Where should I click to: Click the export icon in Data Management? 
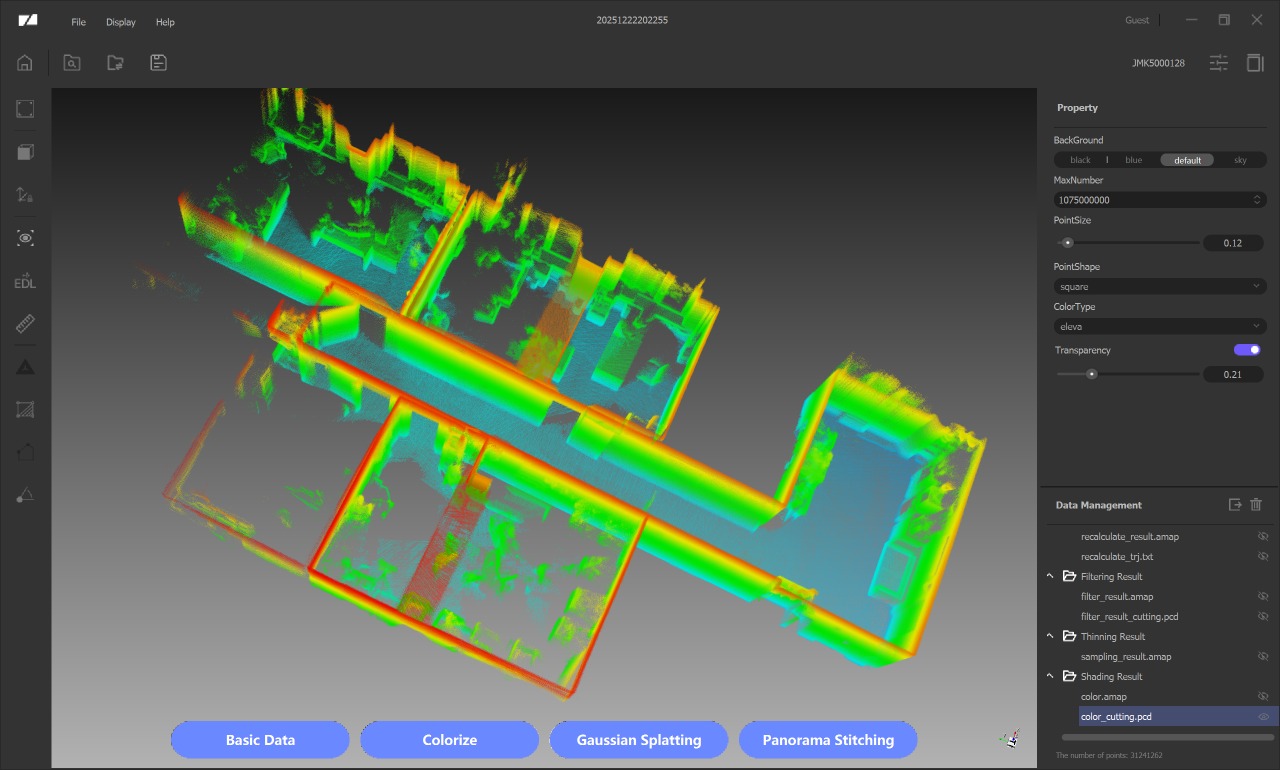point(1235,505)
